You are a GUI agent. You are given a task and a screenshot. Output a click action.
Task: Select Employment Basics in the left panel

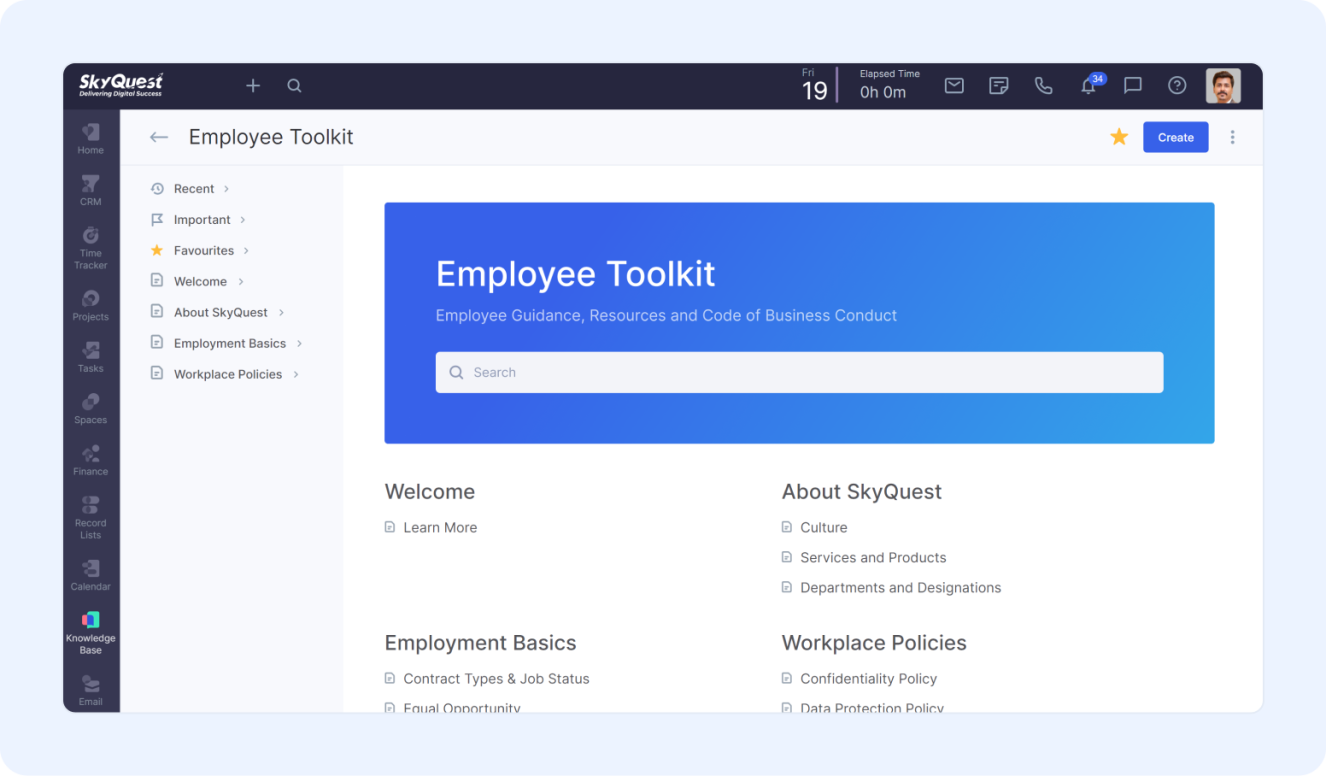(x=230, y=344)
